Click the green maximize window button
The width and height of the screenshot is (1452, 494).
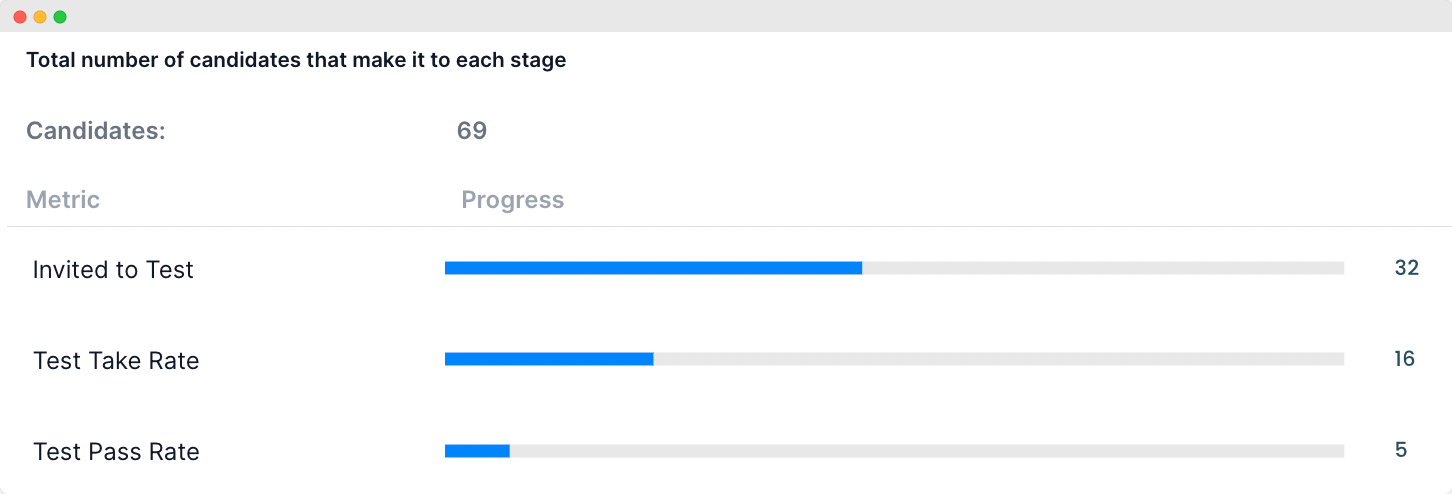point(60,17)
